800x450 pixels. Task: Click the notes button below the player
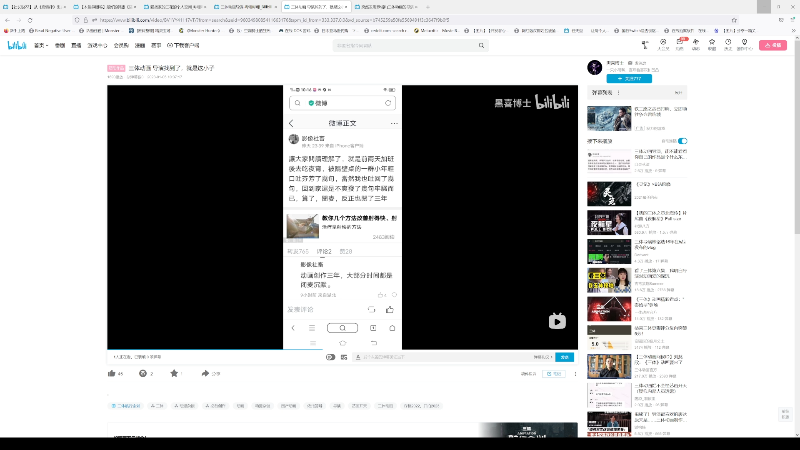(x=554, y=374)
